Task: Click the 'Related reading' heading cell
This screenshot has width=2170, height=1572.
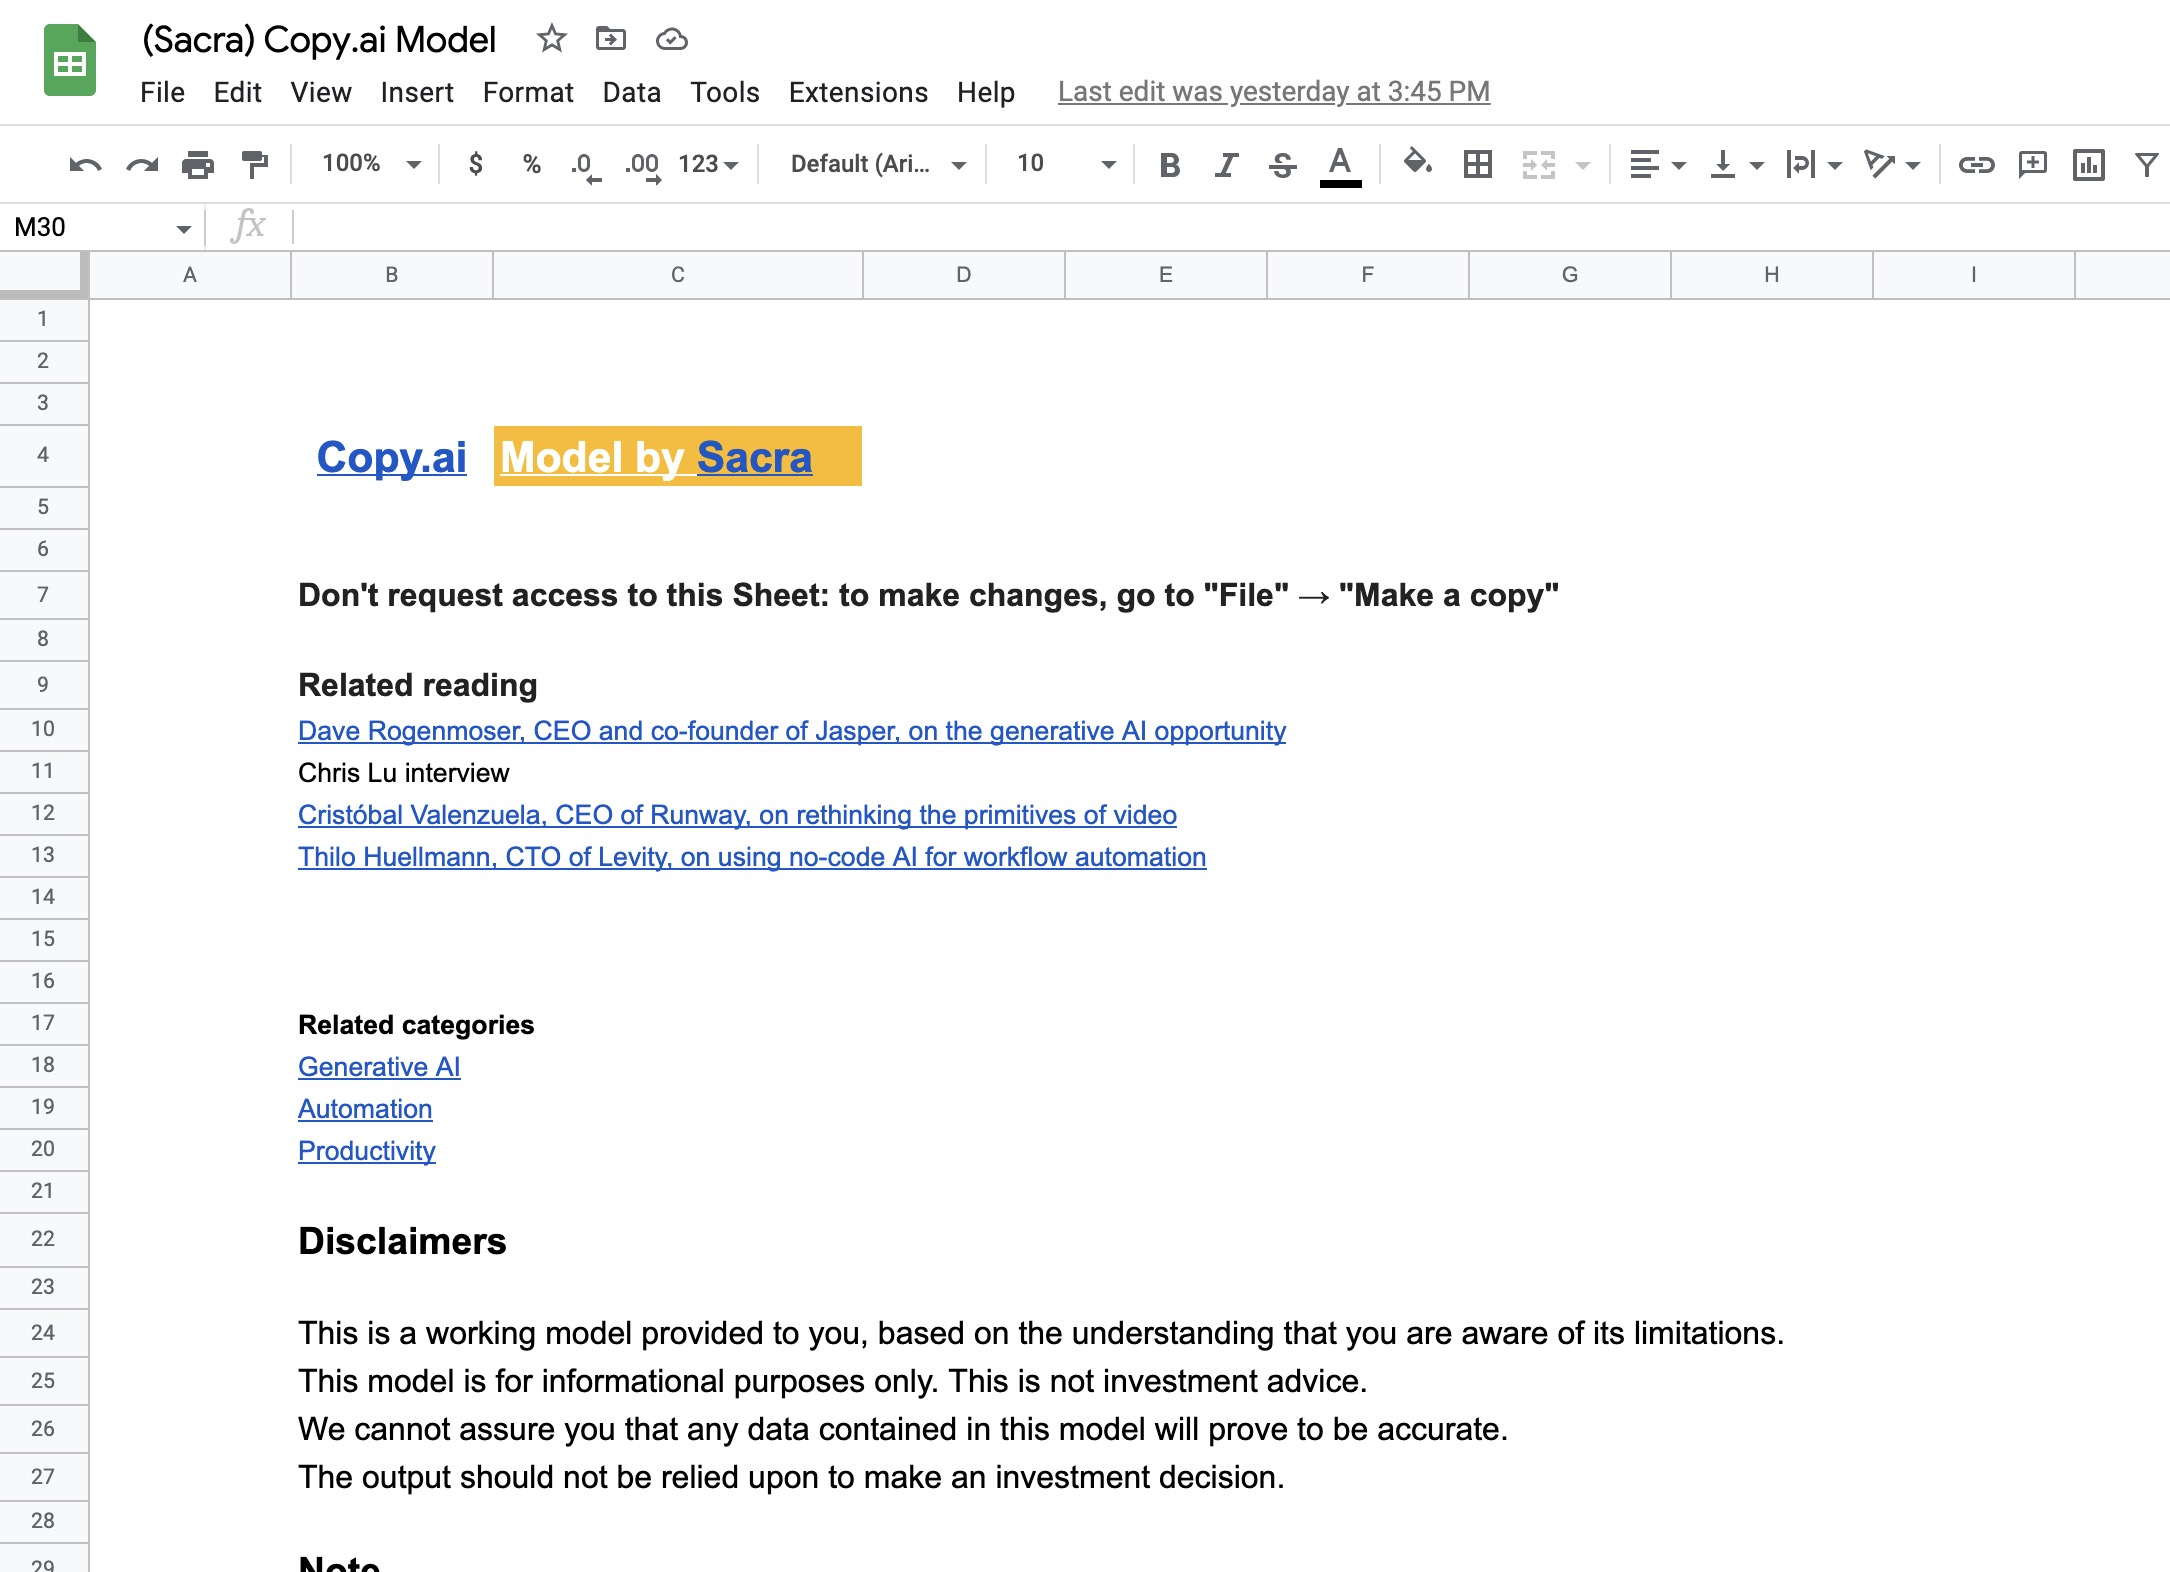Action: coord(418,685)
